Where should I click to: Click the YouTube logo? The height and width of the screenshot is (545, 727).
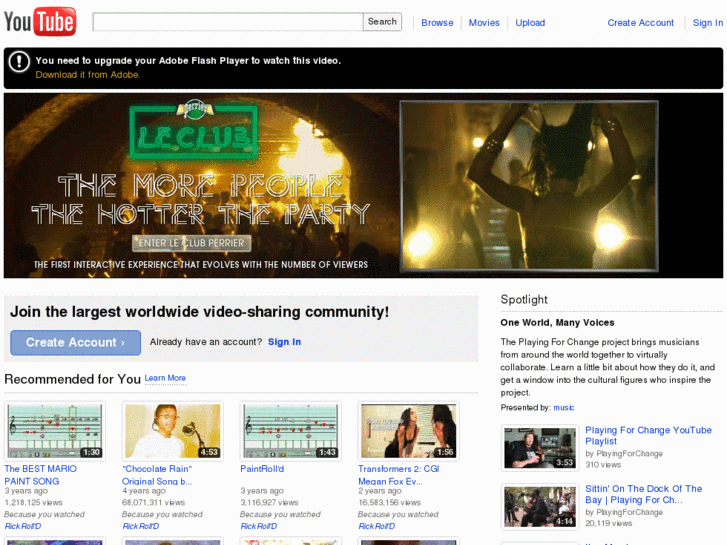coord(40,21)
